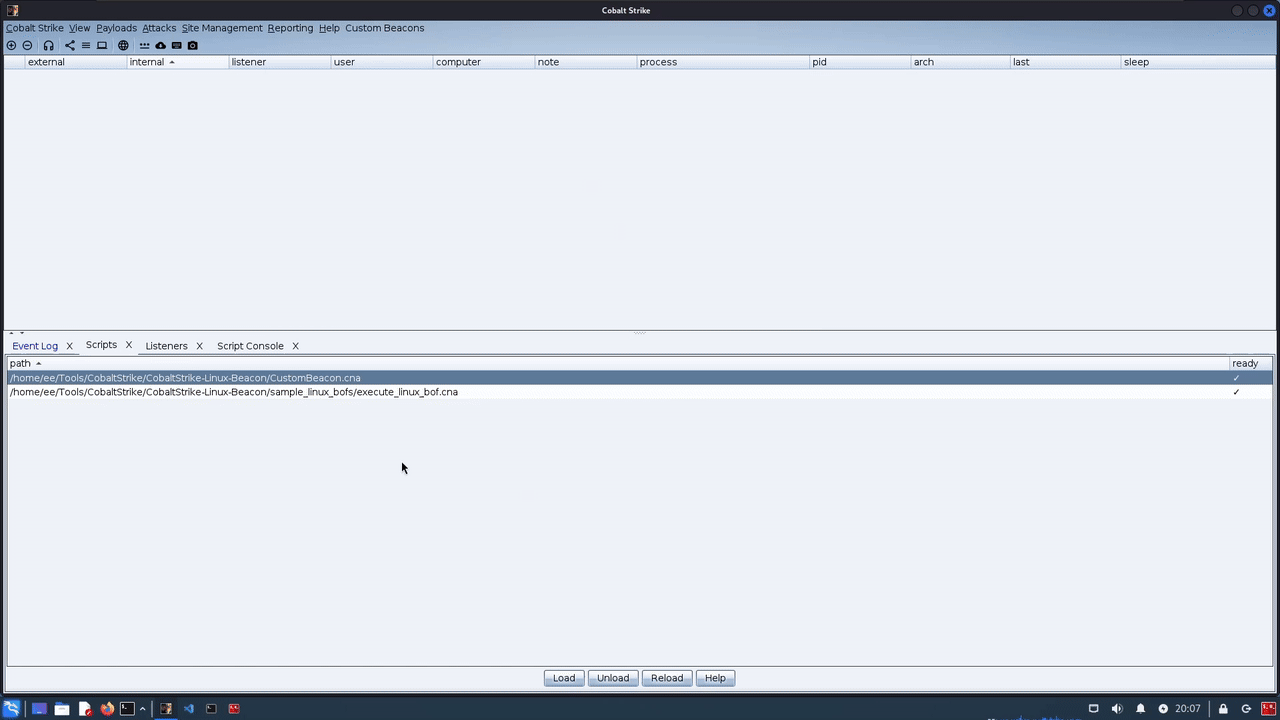Switch to pivot graph view icon
The width and height of the screenshot is (1280, 720).
click(70, 45)
